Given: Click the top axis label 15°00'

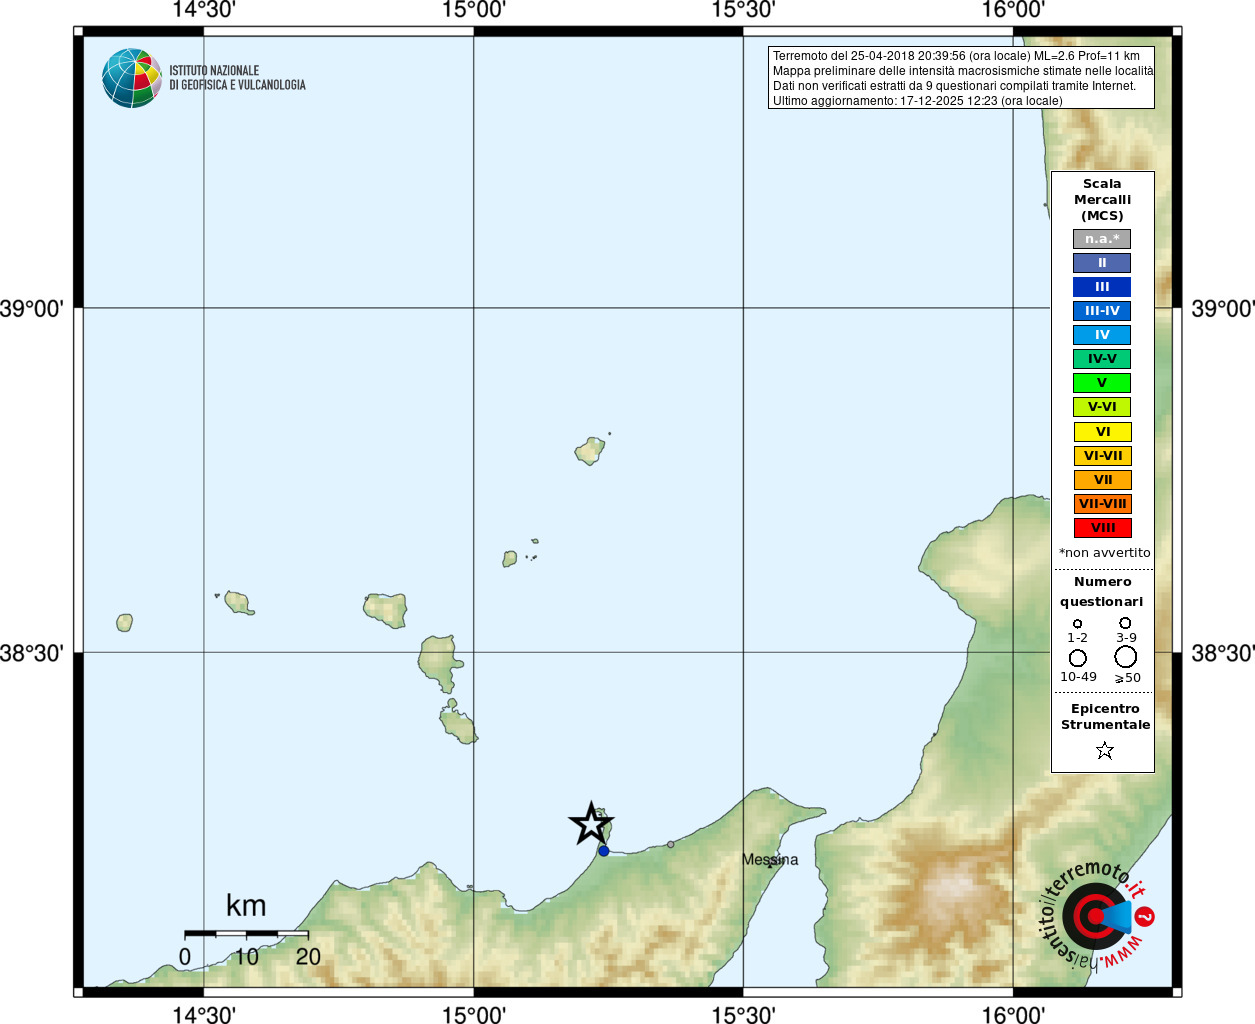Looking at the screenshot, I should 474,10.
